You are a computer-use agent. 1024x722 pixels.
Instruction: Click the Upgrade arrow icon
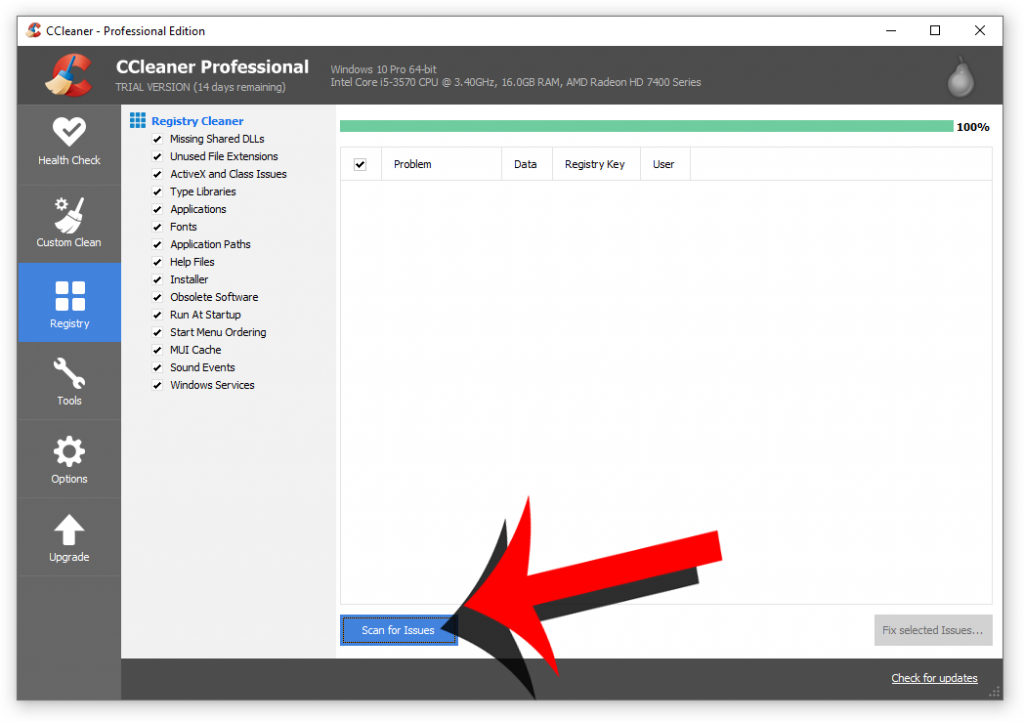click(69, 530)
